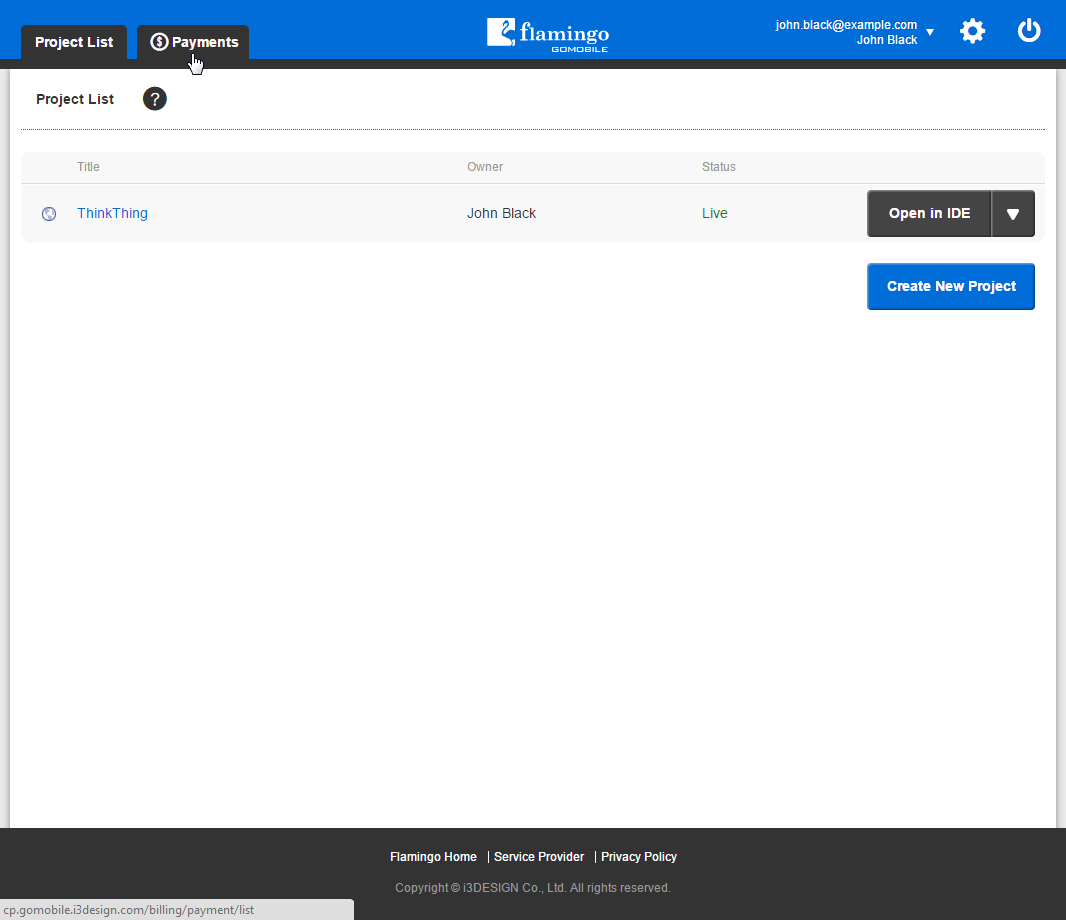Click the dollar icon on Payments tab
Screen dimensions: 1066x920
click(x=159, y=42)
